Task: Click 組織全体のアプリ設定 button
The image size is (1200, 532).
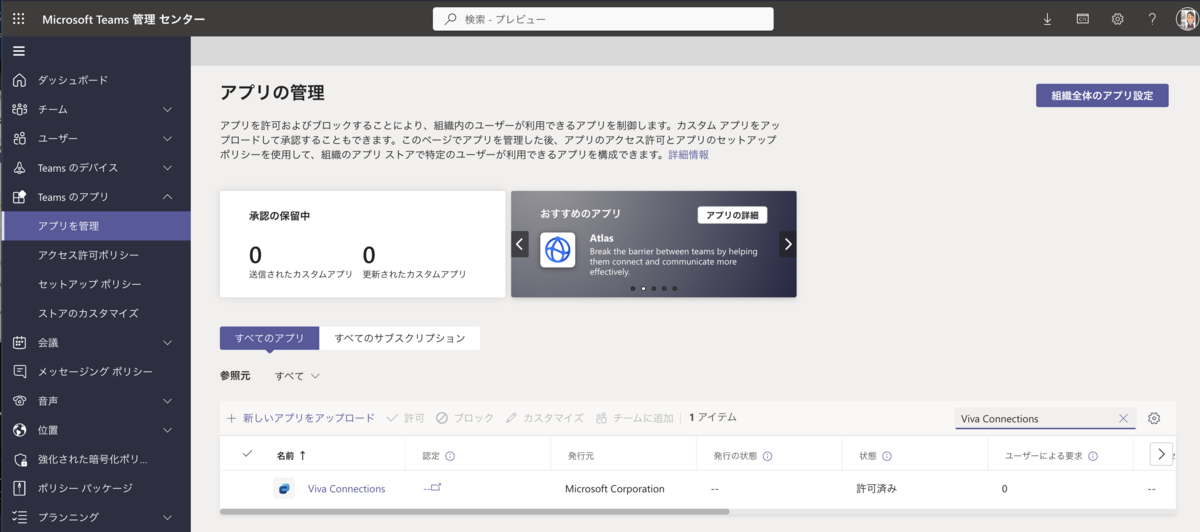Action: (x=1102, y=96)
